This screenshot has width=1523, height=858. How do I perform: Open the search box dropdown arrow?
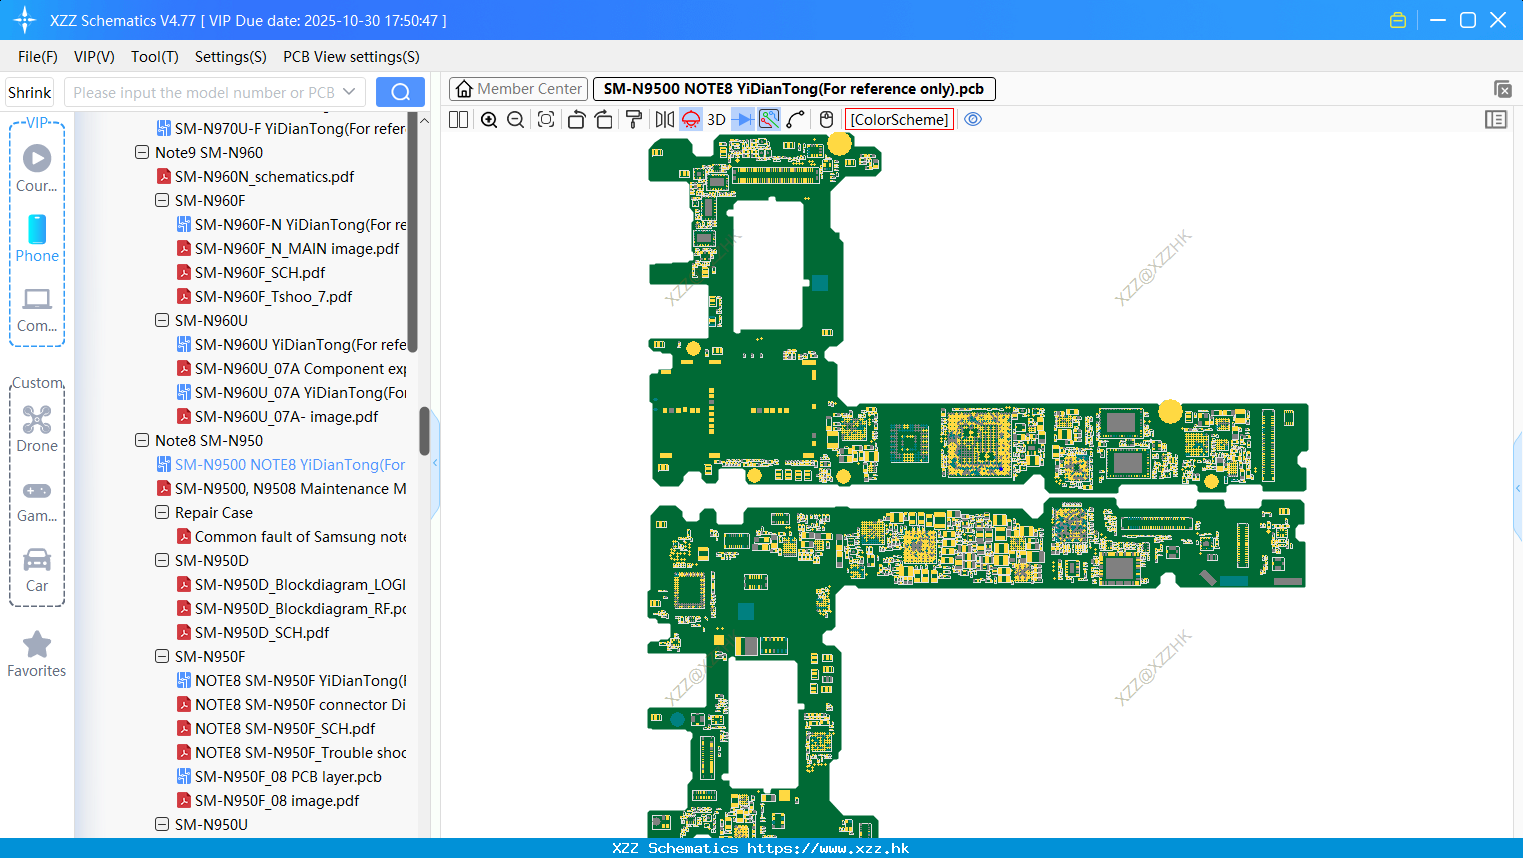click(349, 92)
